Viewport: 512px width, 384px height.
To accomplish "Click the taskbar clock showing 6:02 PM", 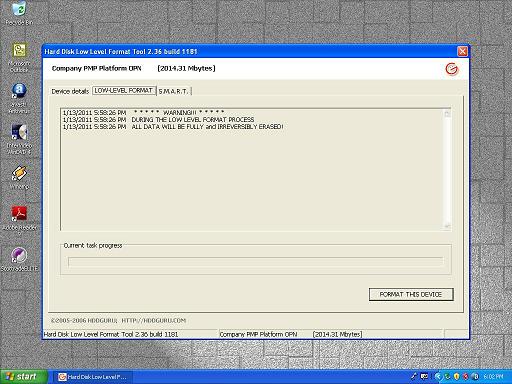I will tap(493, 377).
